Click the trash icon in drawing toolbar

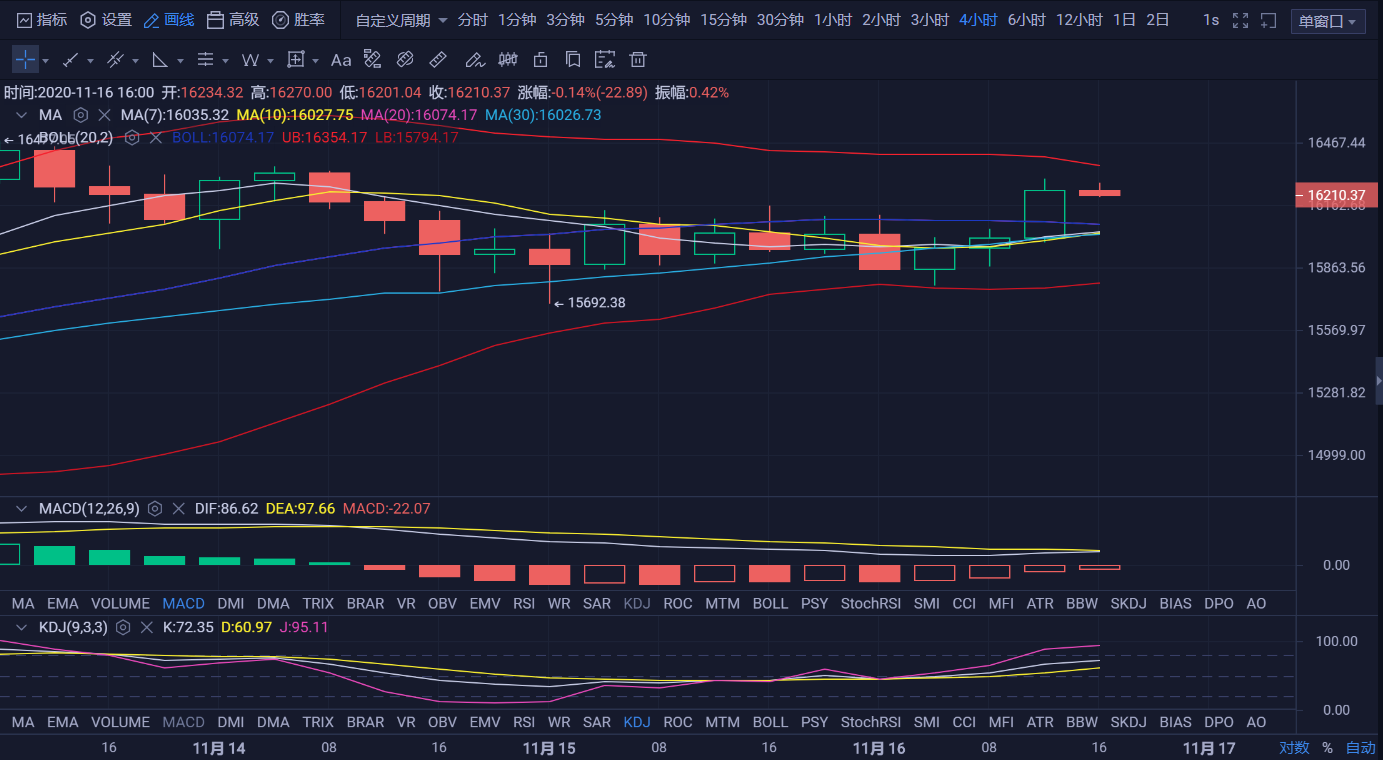click(638, 60)
